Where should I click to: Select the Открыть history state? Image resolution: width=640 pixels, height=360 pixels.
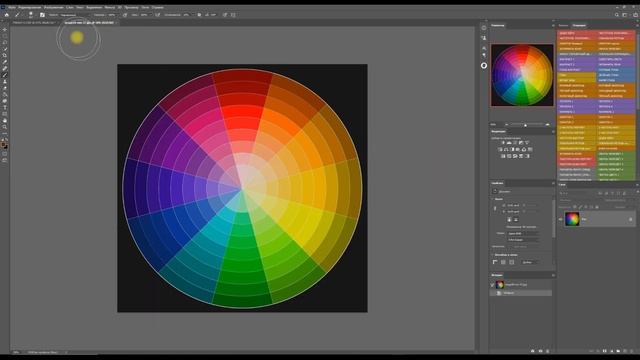521,293
